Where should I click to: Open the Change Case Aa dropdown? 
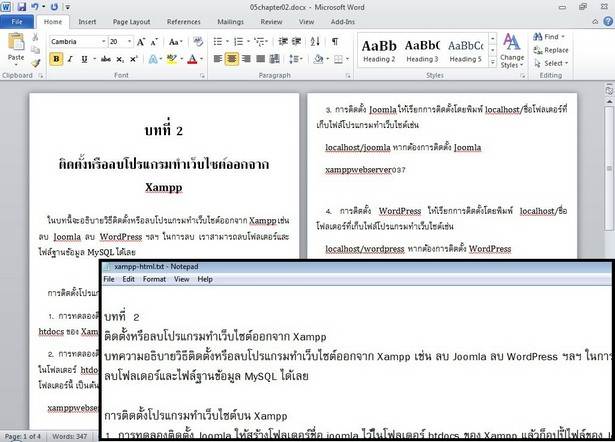pyautogui.click(x=176, y=42)
